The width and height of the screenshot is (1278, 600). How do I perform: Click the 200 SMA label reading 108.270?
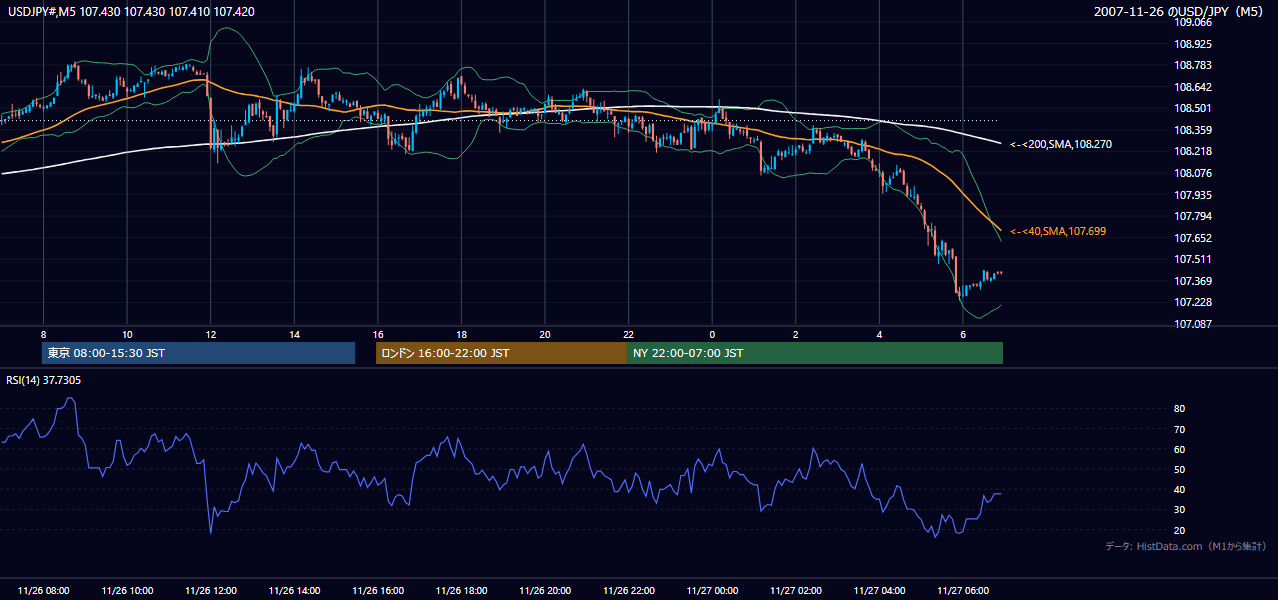click(x=1060, y=144)
